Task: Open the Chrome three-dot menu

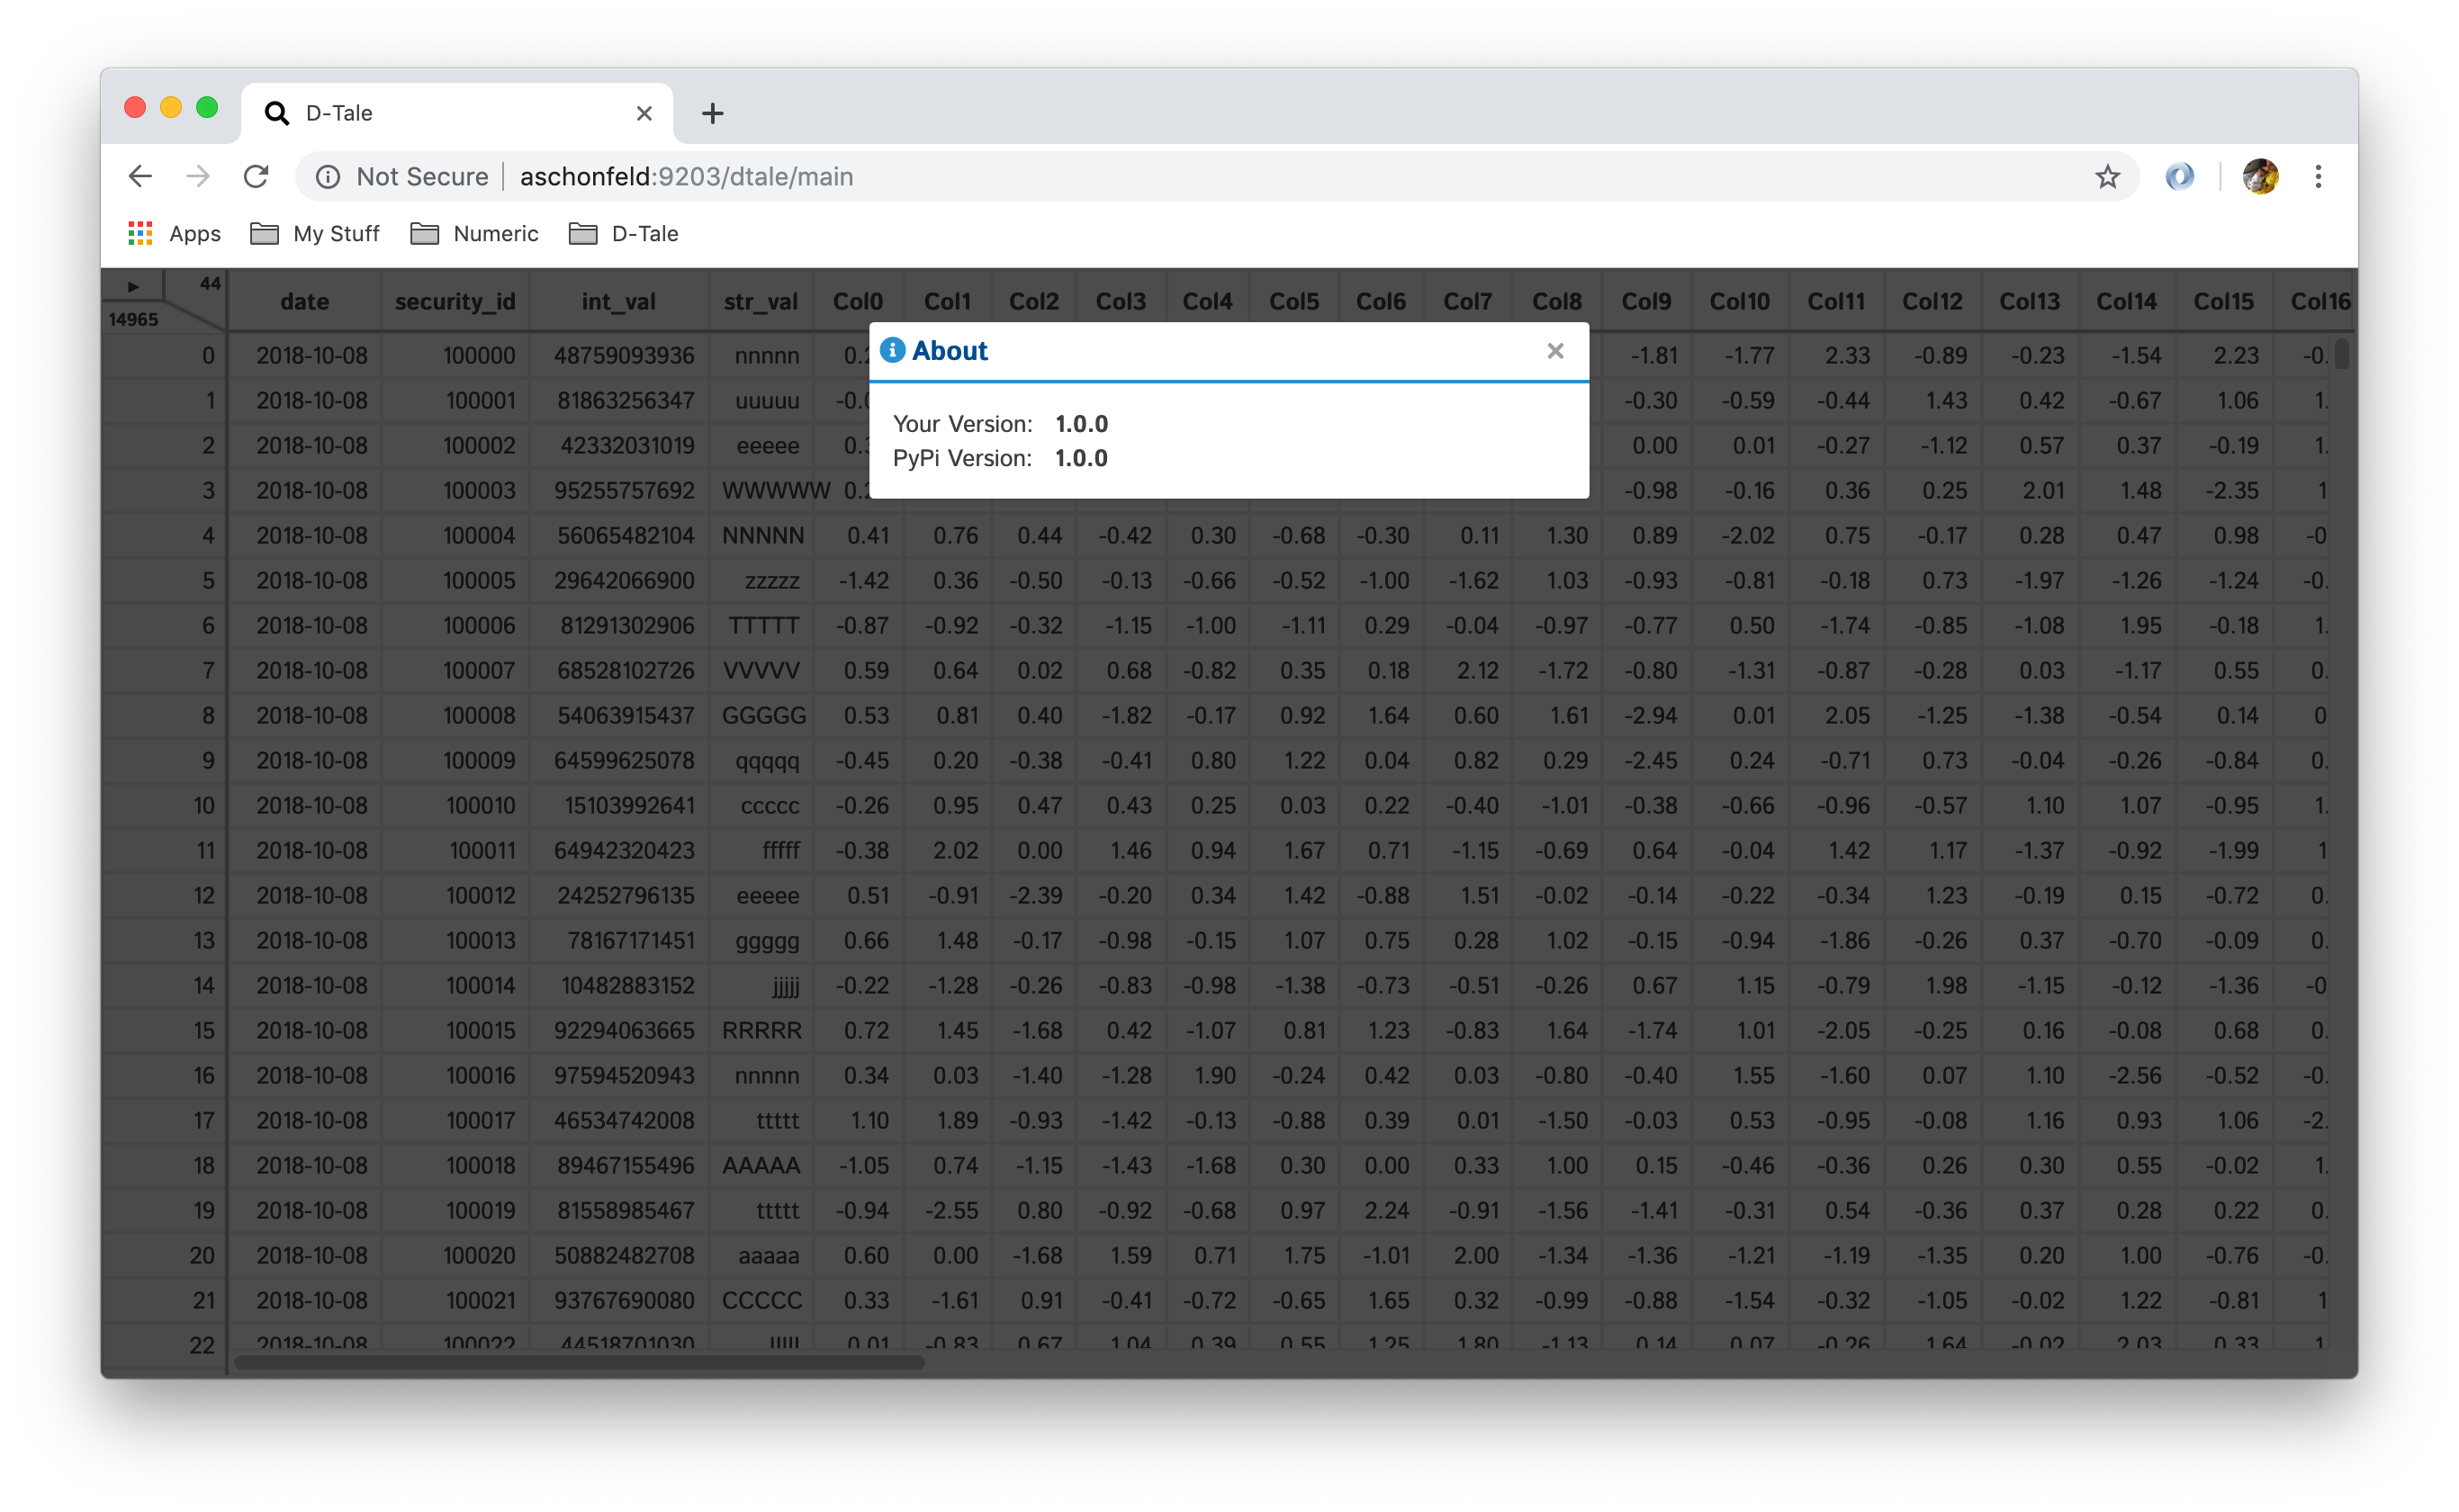Action: point(2317,177)
